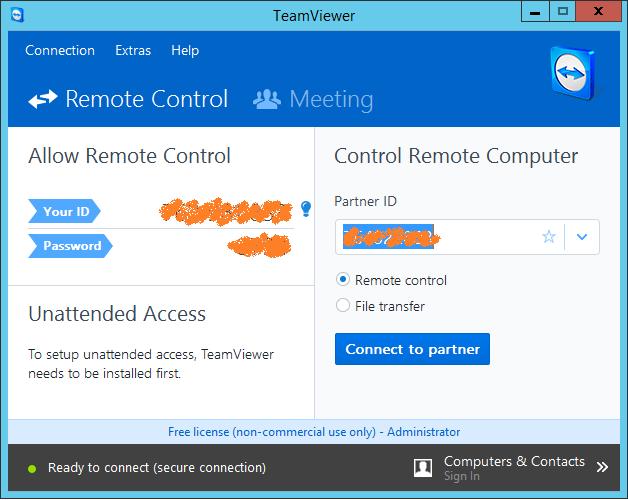Click the green connection status dot
The height and width of the screenshot is (500, 628).
[32, 468]
